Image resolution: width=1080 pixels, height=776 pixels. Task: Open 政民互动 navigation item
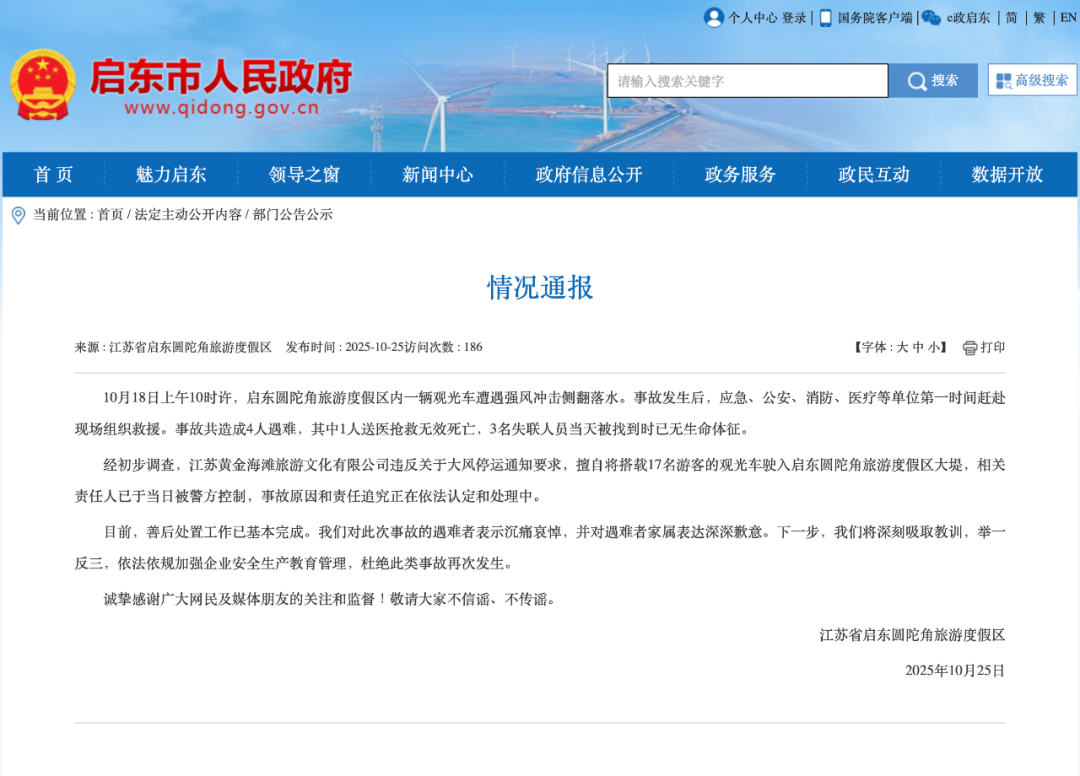[x=873, y=174]
